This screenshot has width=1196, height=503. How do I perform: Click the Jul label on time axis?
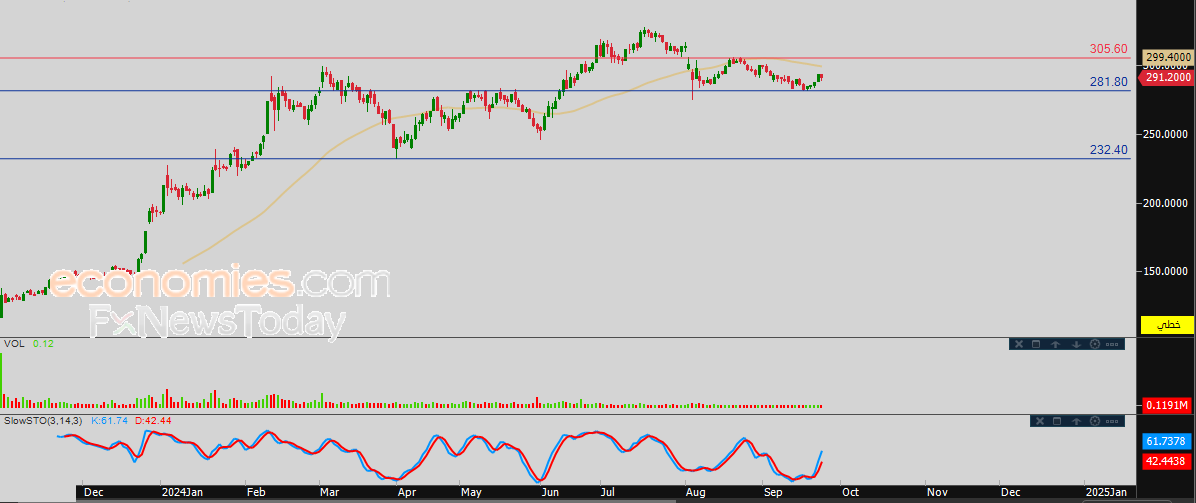tap(606, 493)
